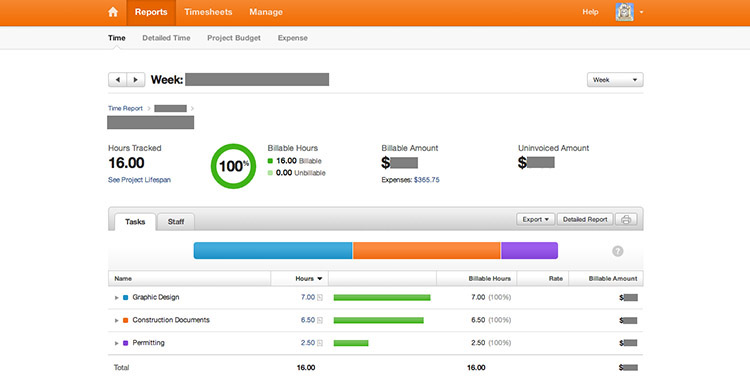
Task: Open the Export dropdown
Action: pos(535,220)
